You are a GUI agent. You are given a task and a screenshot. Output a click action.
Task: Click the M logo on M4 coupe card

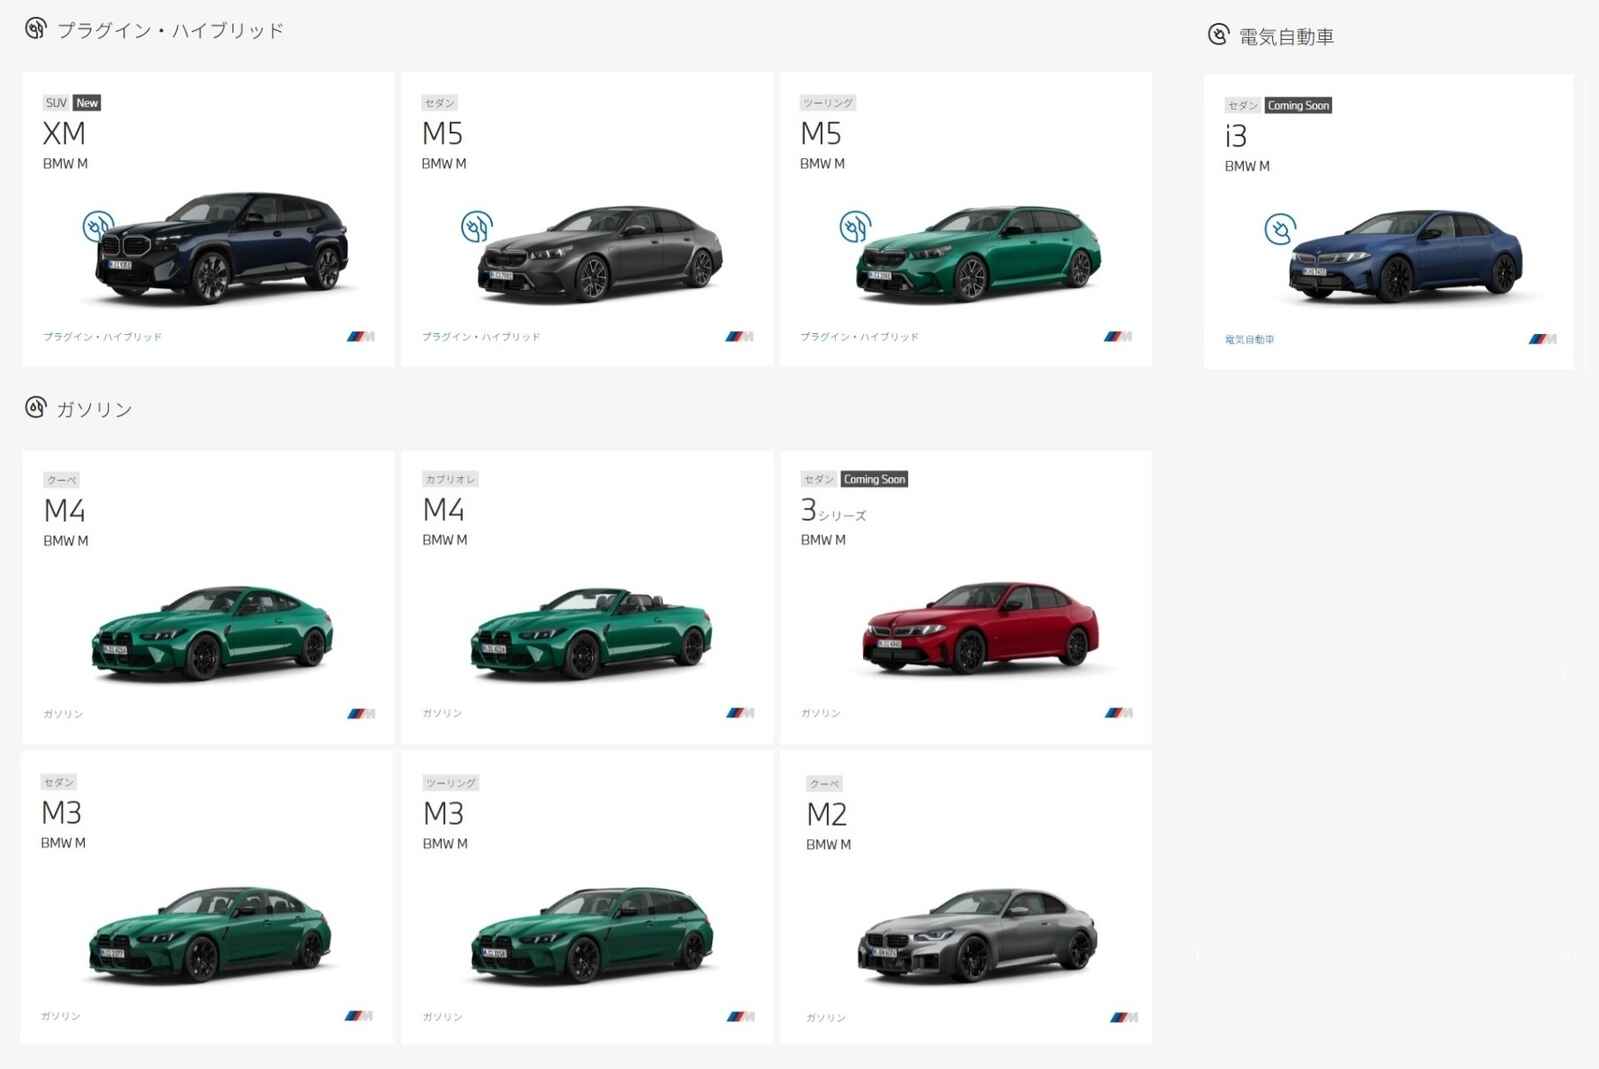361,714
